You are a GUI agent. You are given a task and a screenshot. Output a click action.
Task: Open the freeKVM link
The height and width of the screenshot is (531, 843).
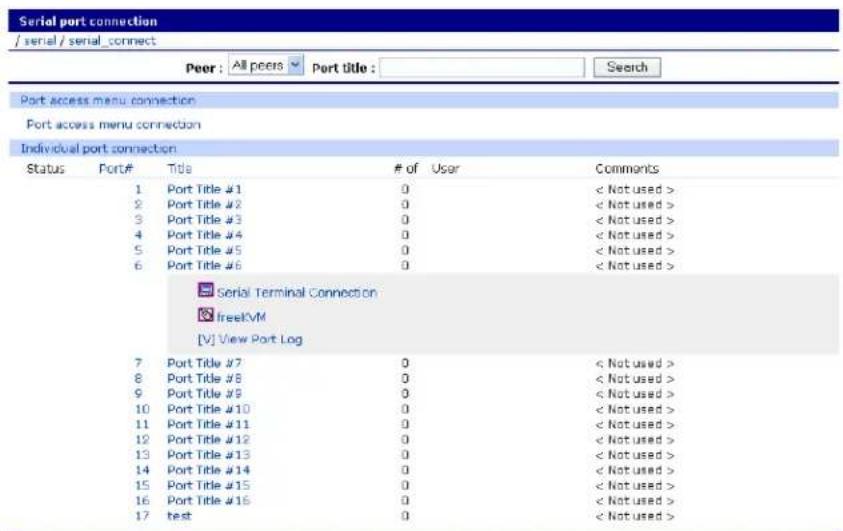pos(241,317)
